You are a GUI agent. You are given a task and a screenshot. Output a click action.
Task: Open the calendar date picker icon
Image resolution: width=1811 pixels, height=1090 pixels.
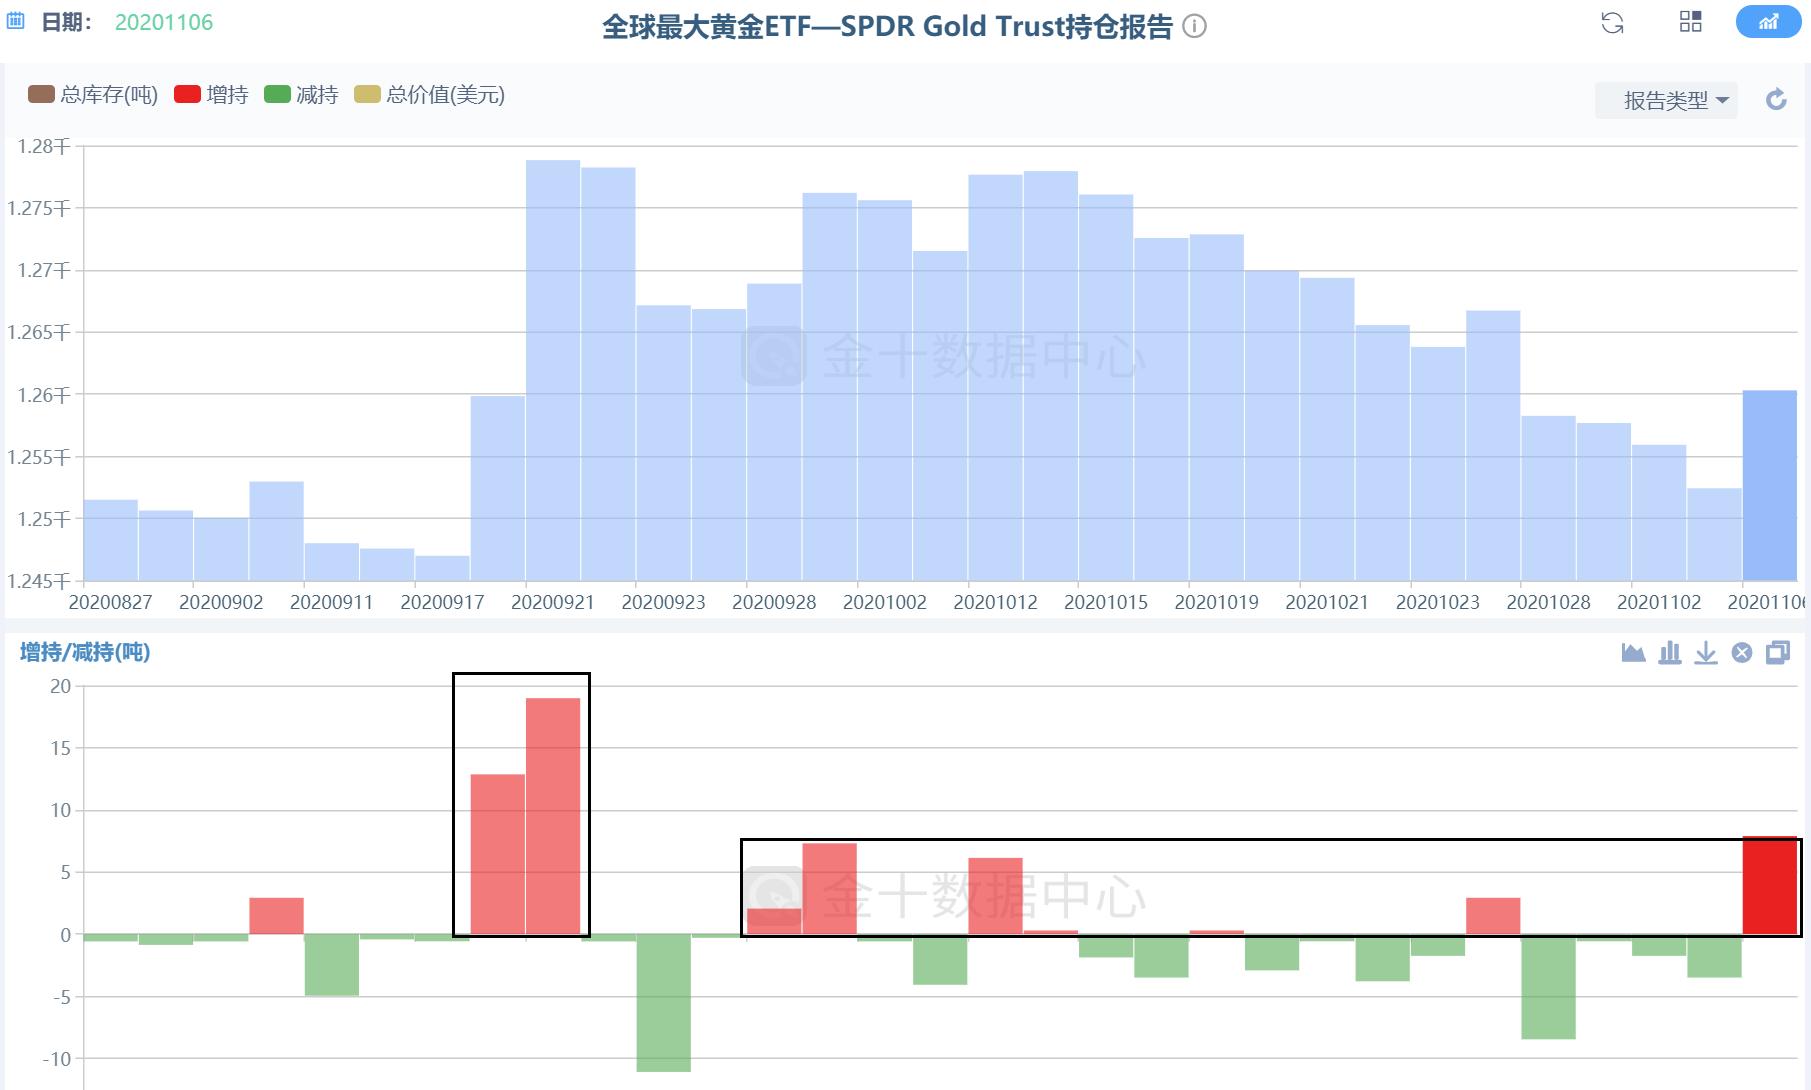(x=16, y=19)
